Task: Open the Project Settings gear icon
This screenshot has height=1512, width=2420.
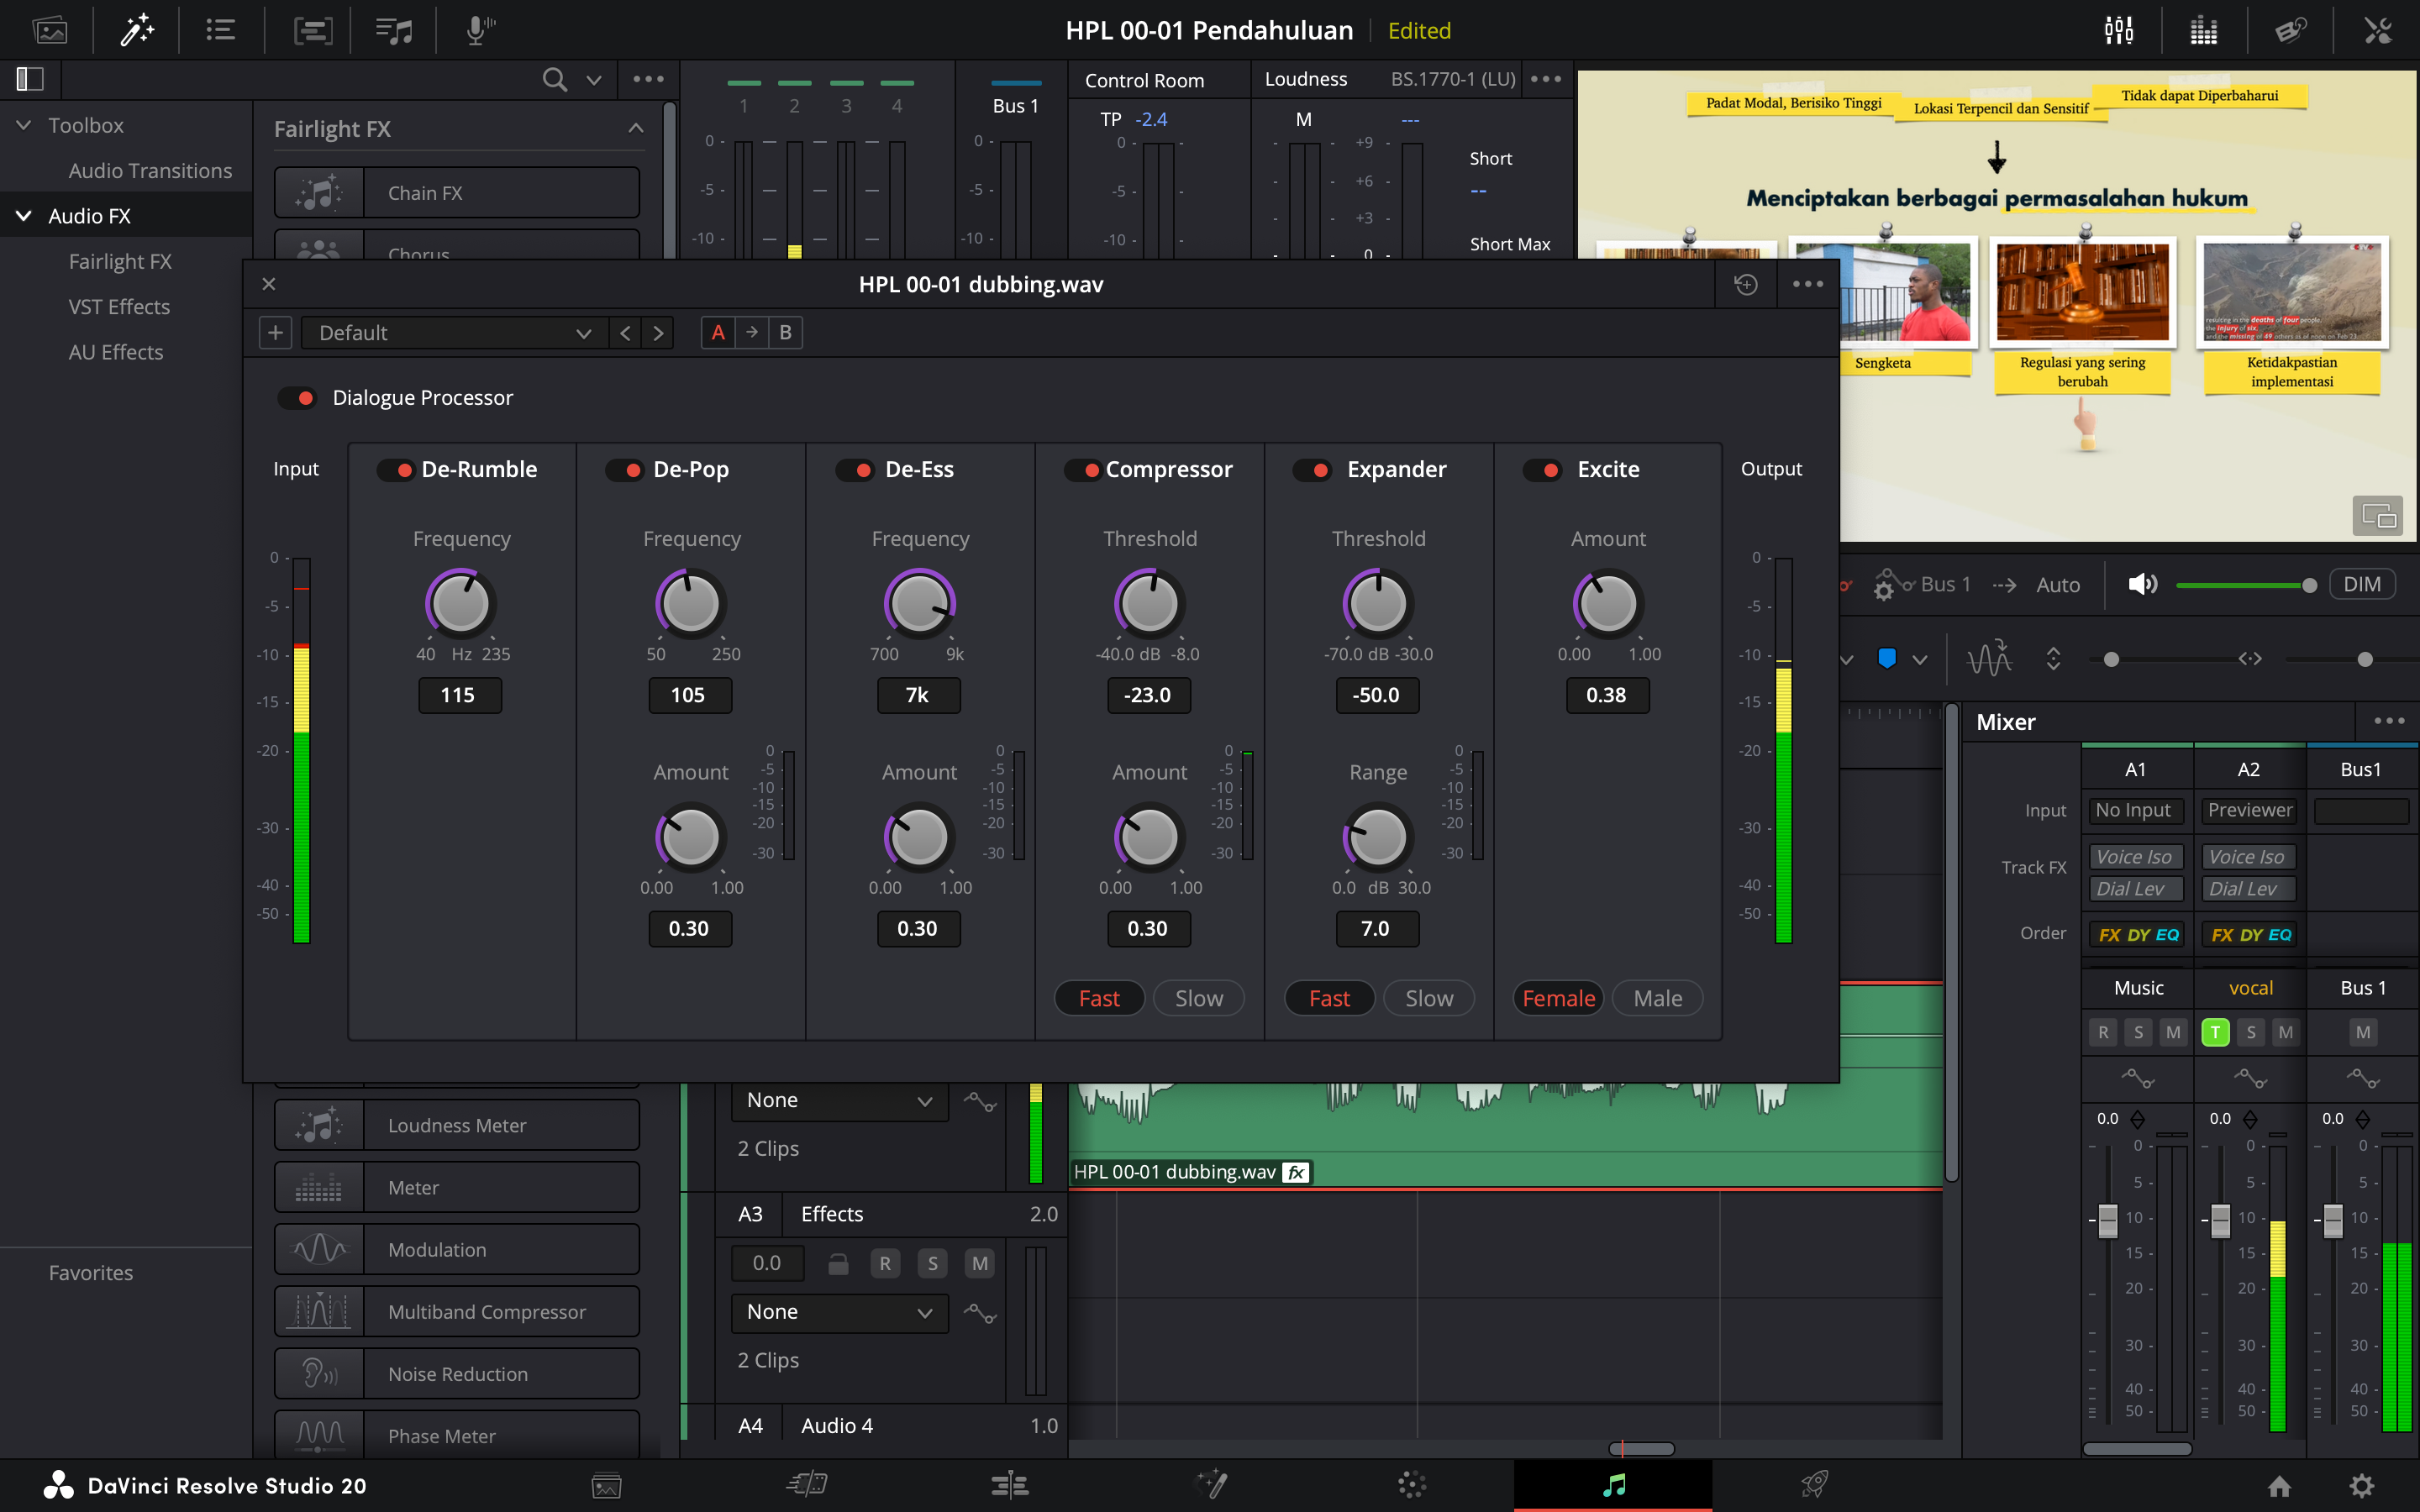Action: click(2361, 1486)
